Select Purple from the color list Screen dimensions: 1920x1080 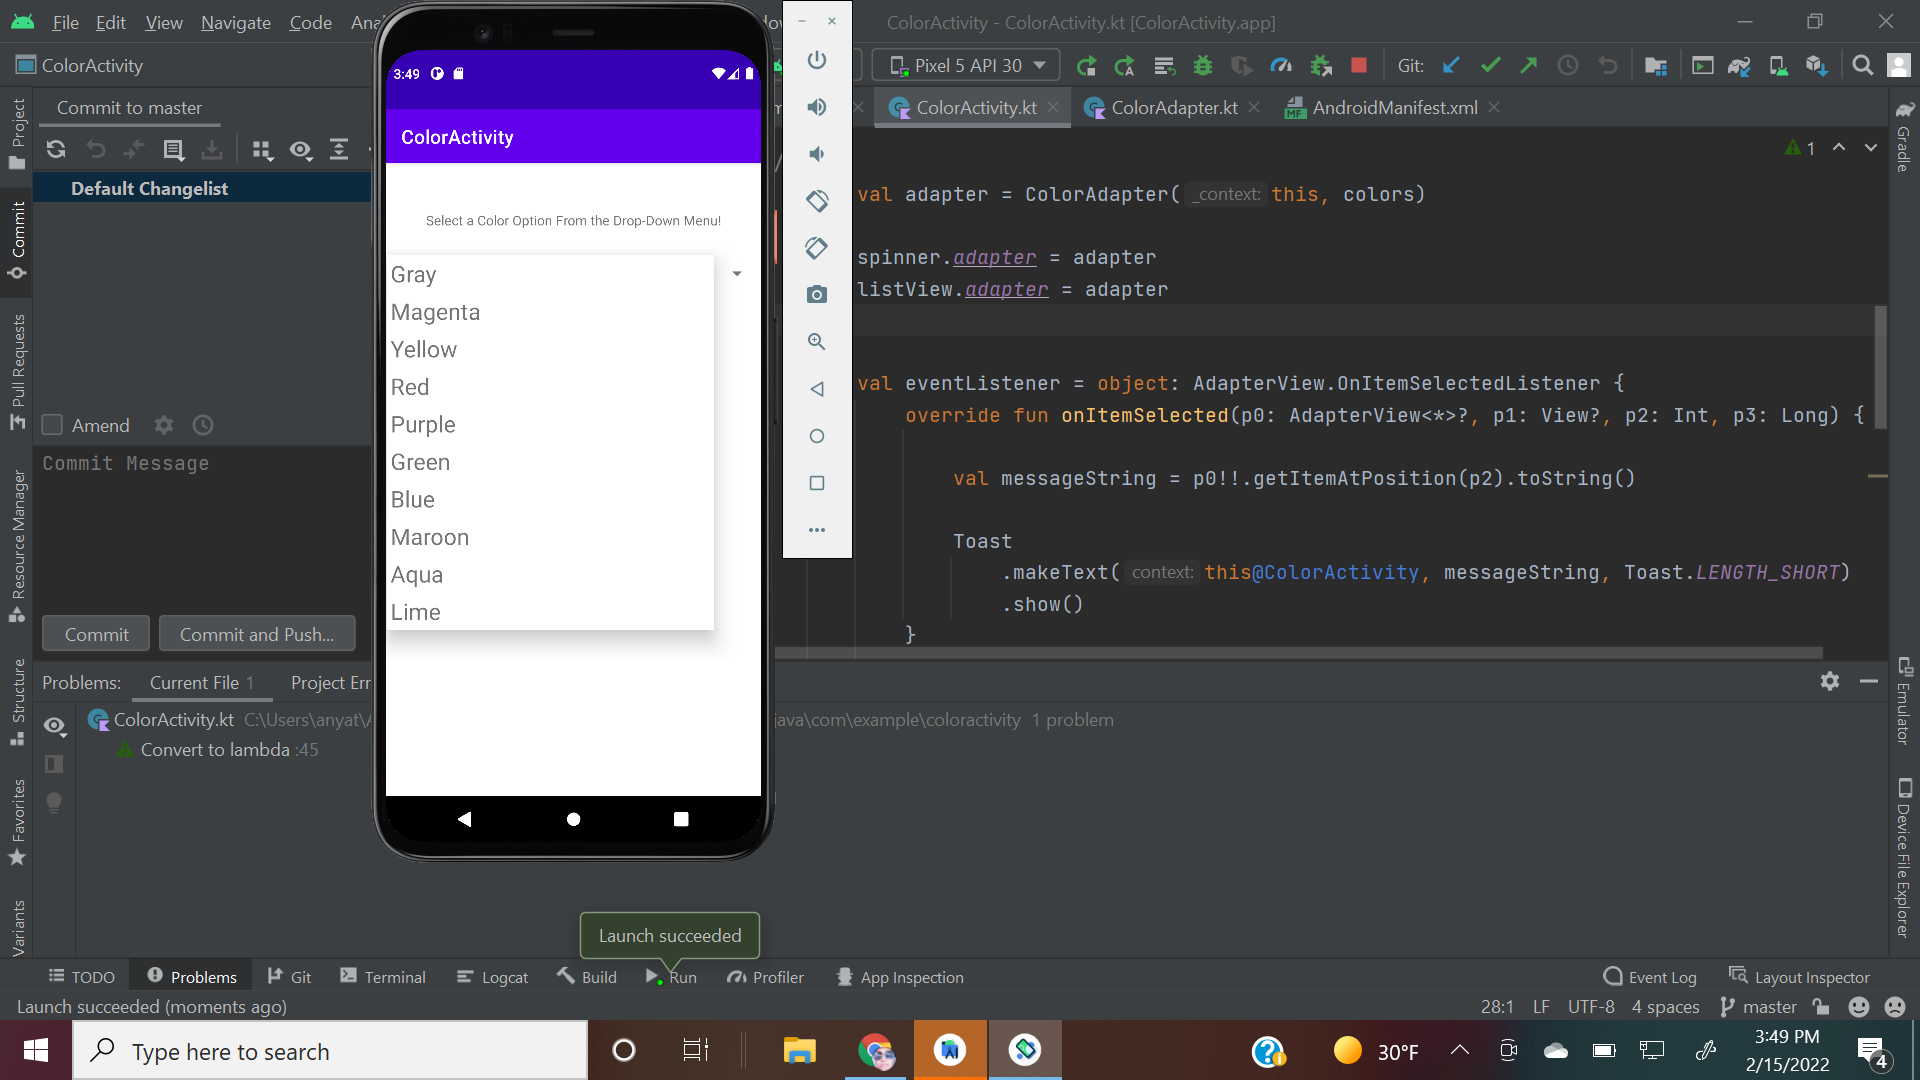coord(423,425)
